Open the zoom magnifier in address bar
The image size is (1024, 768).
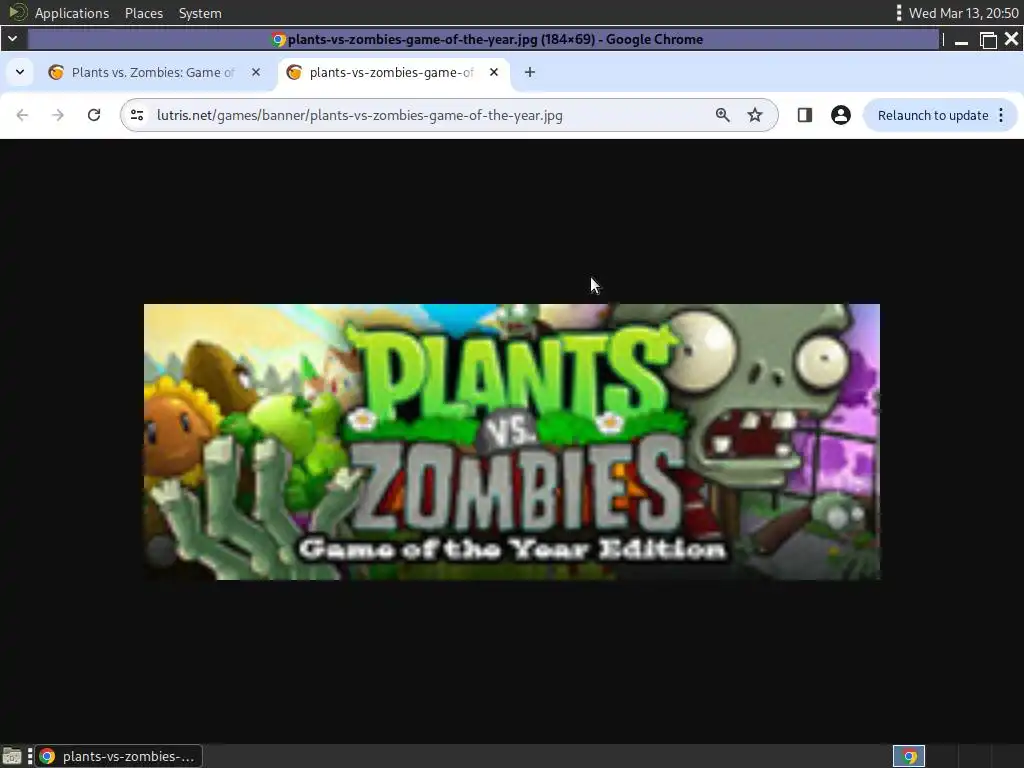coord(722,115)
